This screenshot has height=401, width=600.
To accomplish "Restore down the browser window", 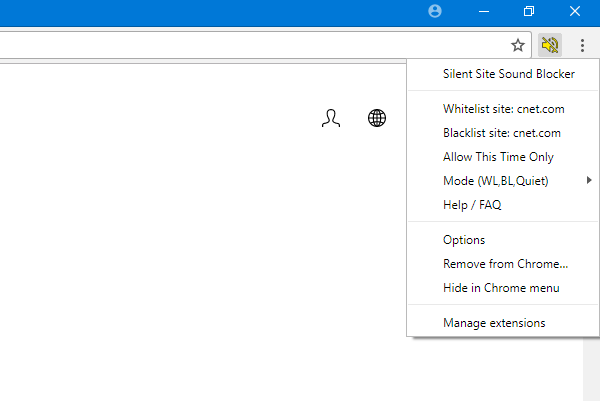I will click(x=529, y=11).
